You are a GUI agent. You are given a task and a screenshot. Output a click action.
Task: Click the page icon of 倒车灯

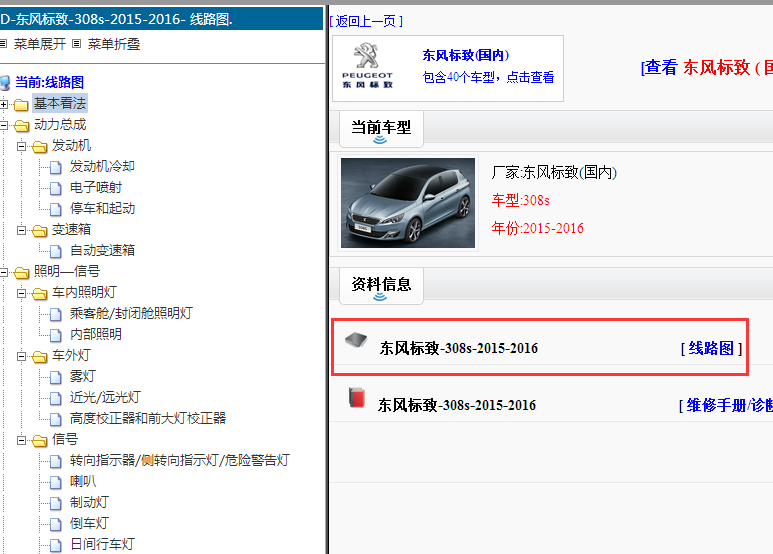pos(56,524)
